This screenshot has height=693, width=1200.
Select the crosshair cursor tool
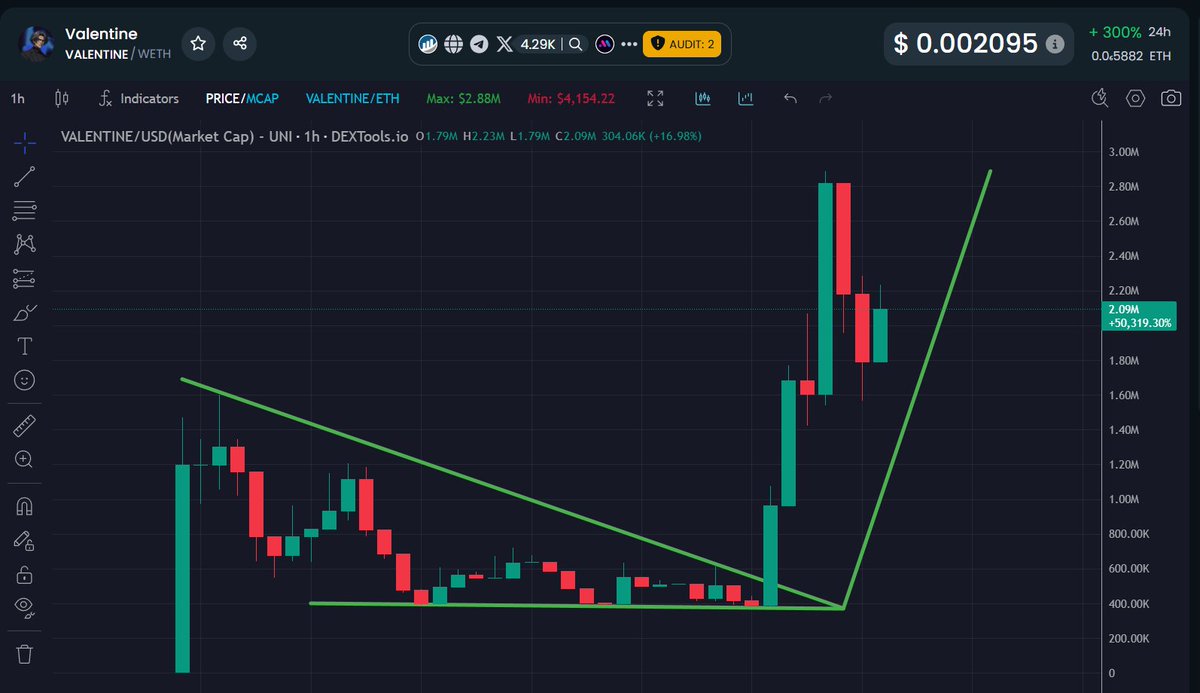click(x=25, y=143)
